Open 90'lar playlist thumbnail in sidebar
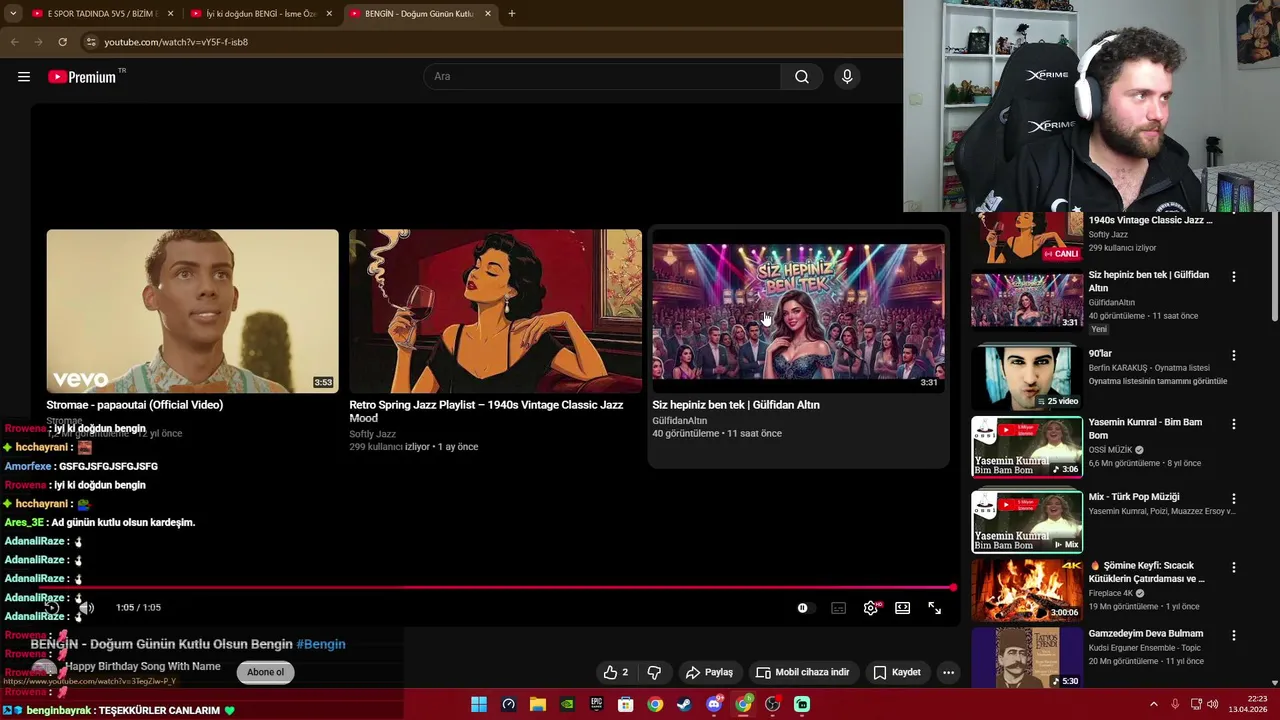This screenshot has height=720, width=1280. point(1027,378)
